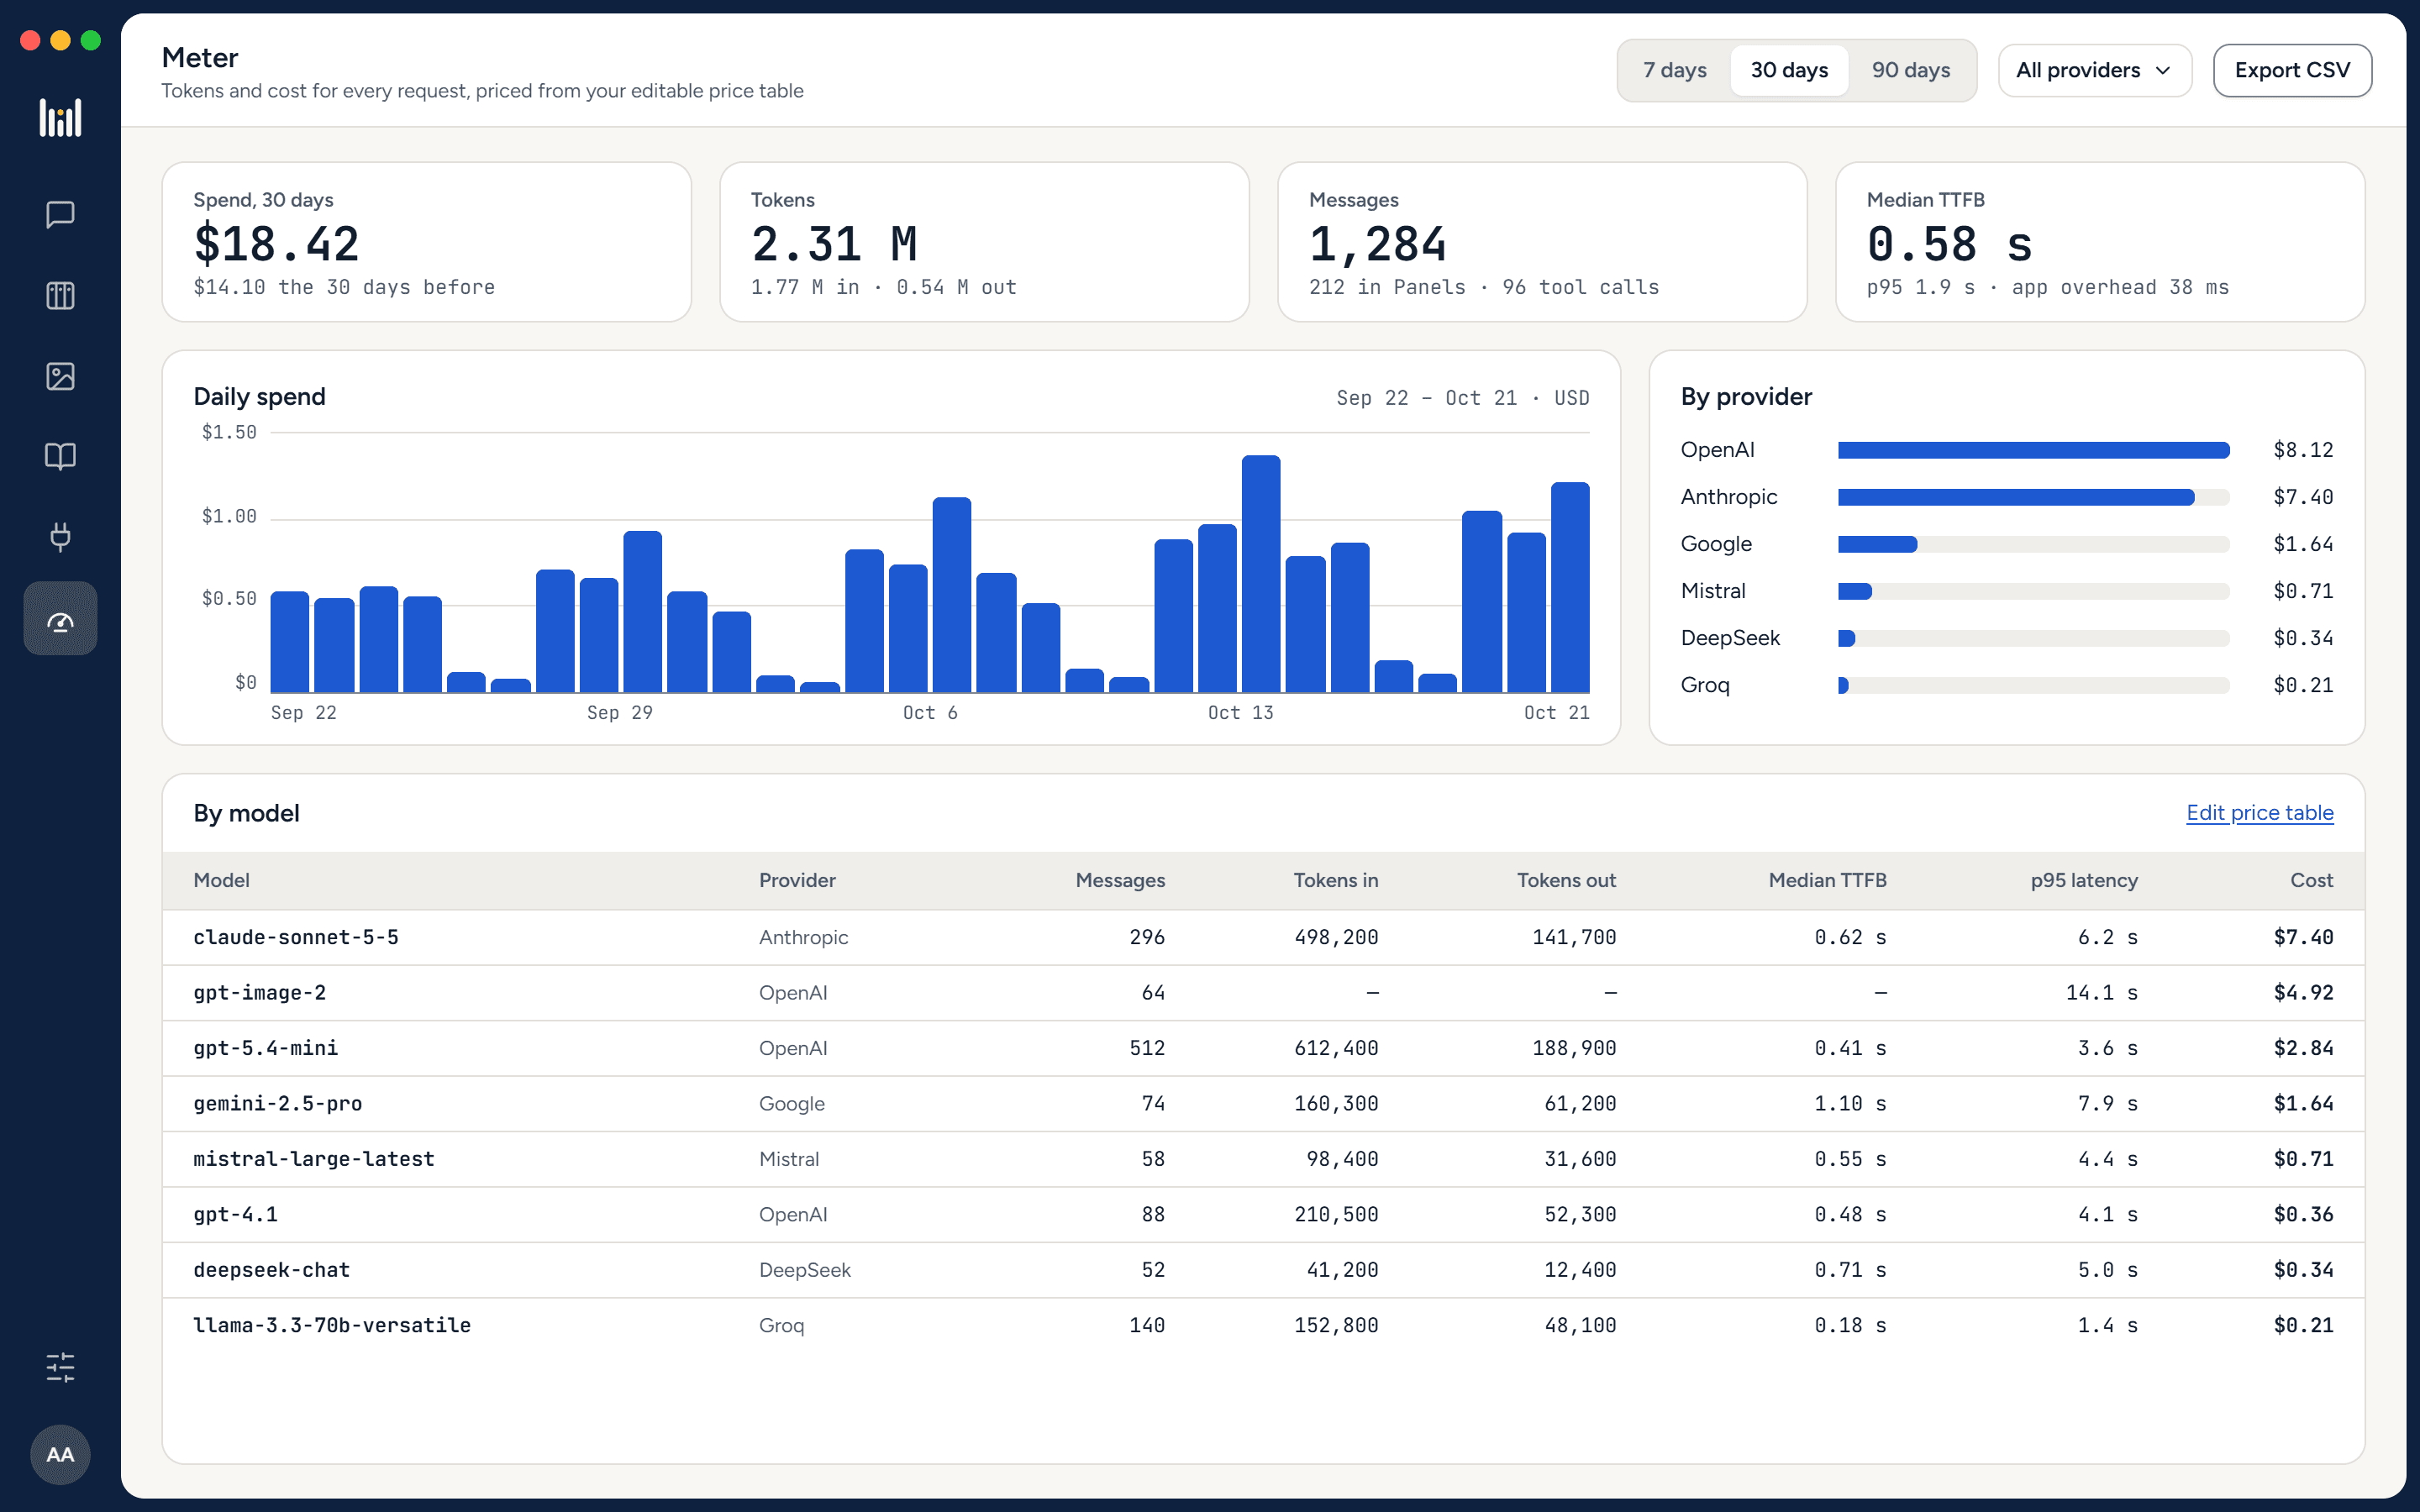Viewport: 2420px width, 1512px height.
Task: Switch range to 7 days
Action: tap(1675, 70)
